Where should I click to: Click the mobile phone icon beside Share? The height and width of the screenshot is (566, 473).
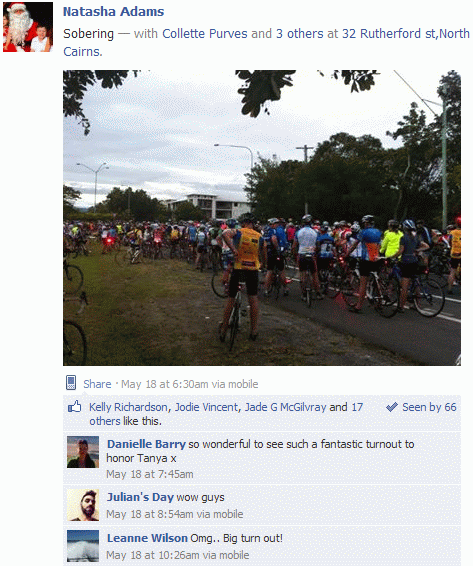click(71, 383)
